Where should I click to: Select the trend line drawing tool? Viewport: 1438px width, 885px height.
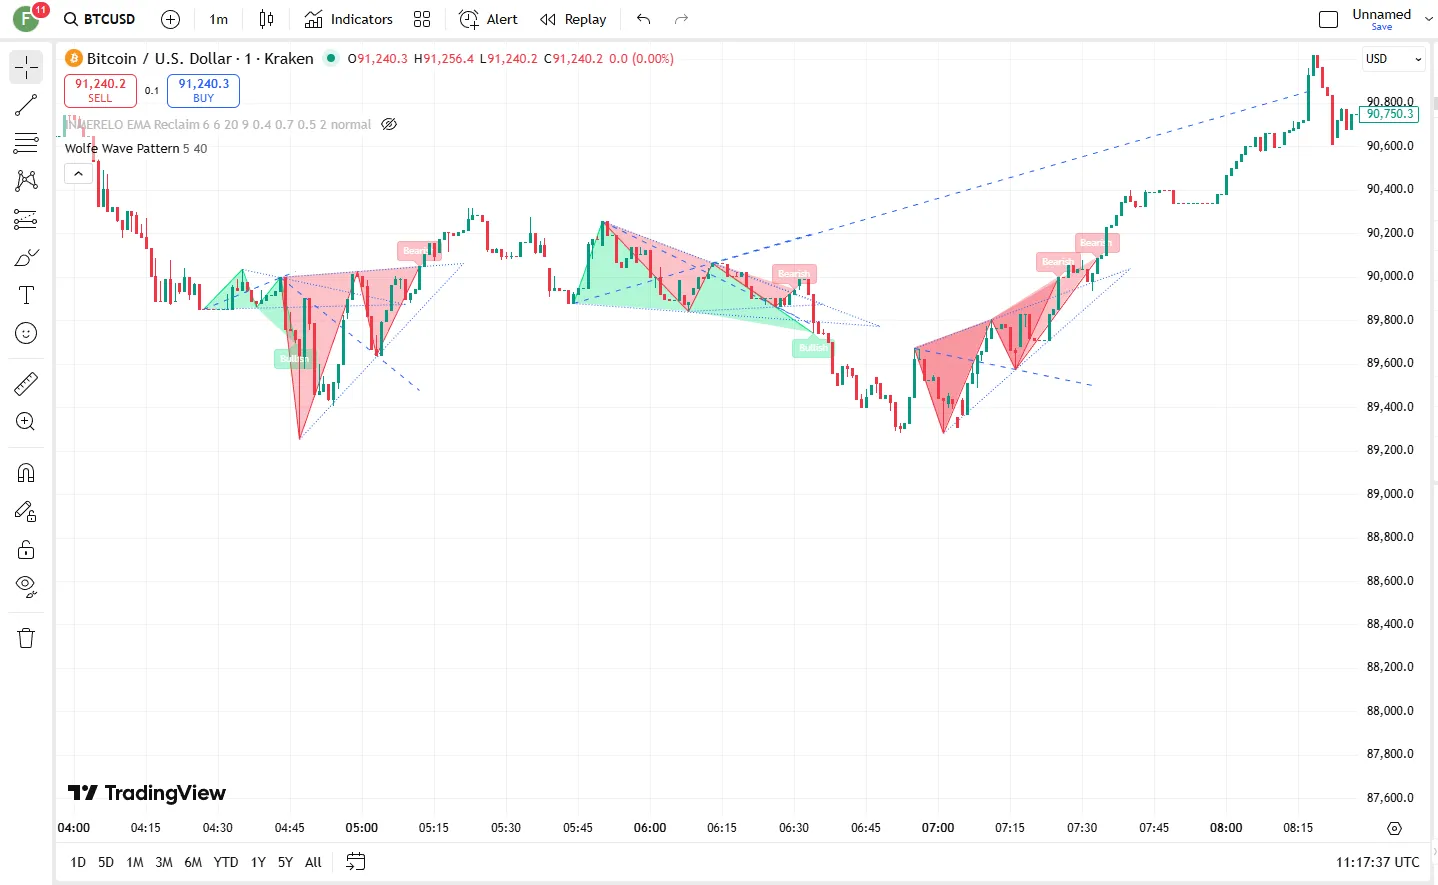pos(26,105)
